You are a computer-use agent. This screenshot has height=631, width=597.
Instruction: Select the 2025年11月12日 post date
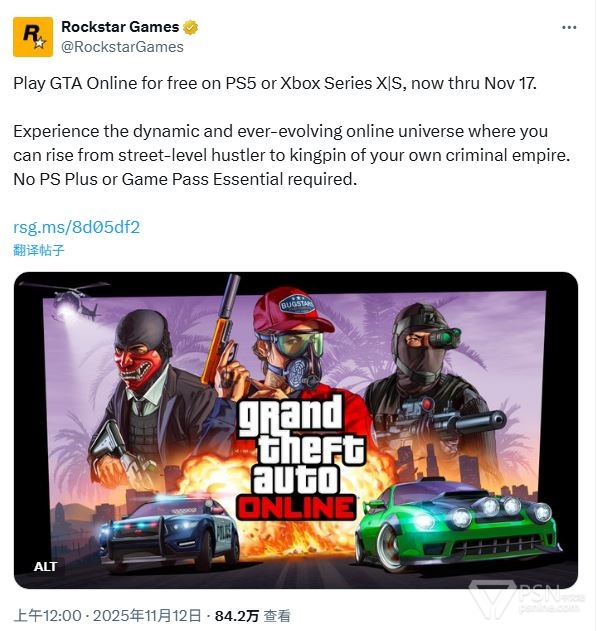coord(147,615)
